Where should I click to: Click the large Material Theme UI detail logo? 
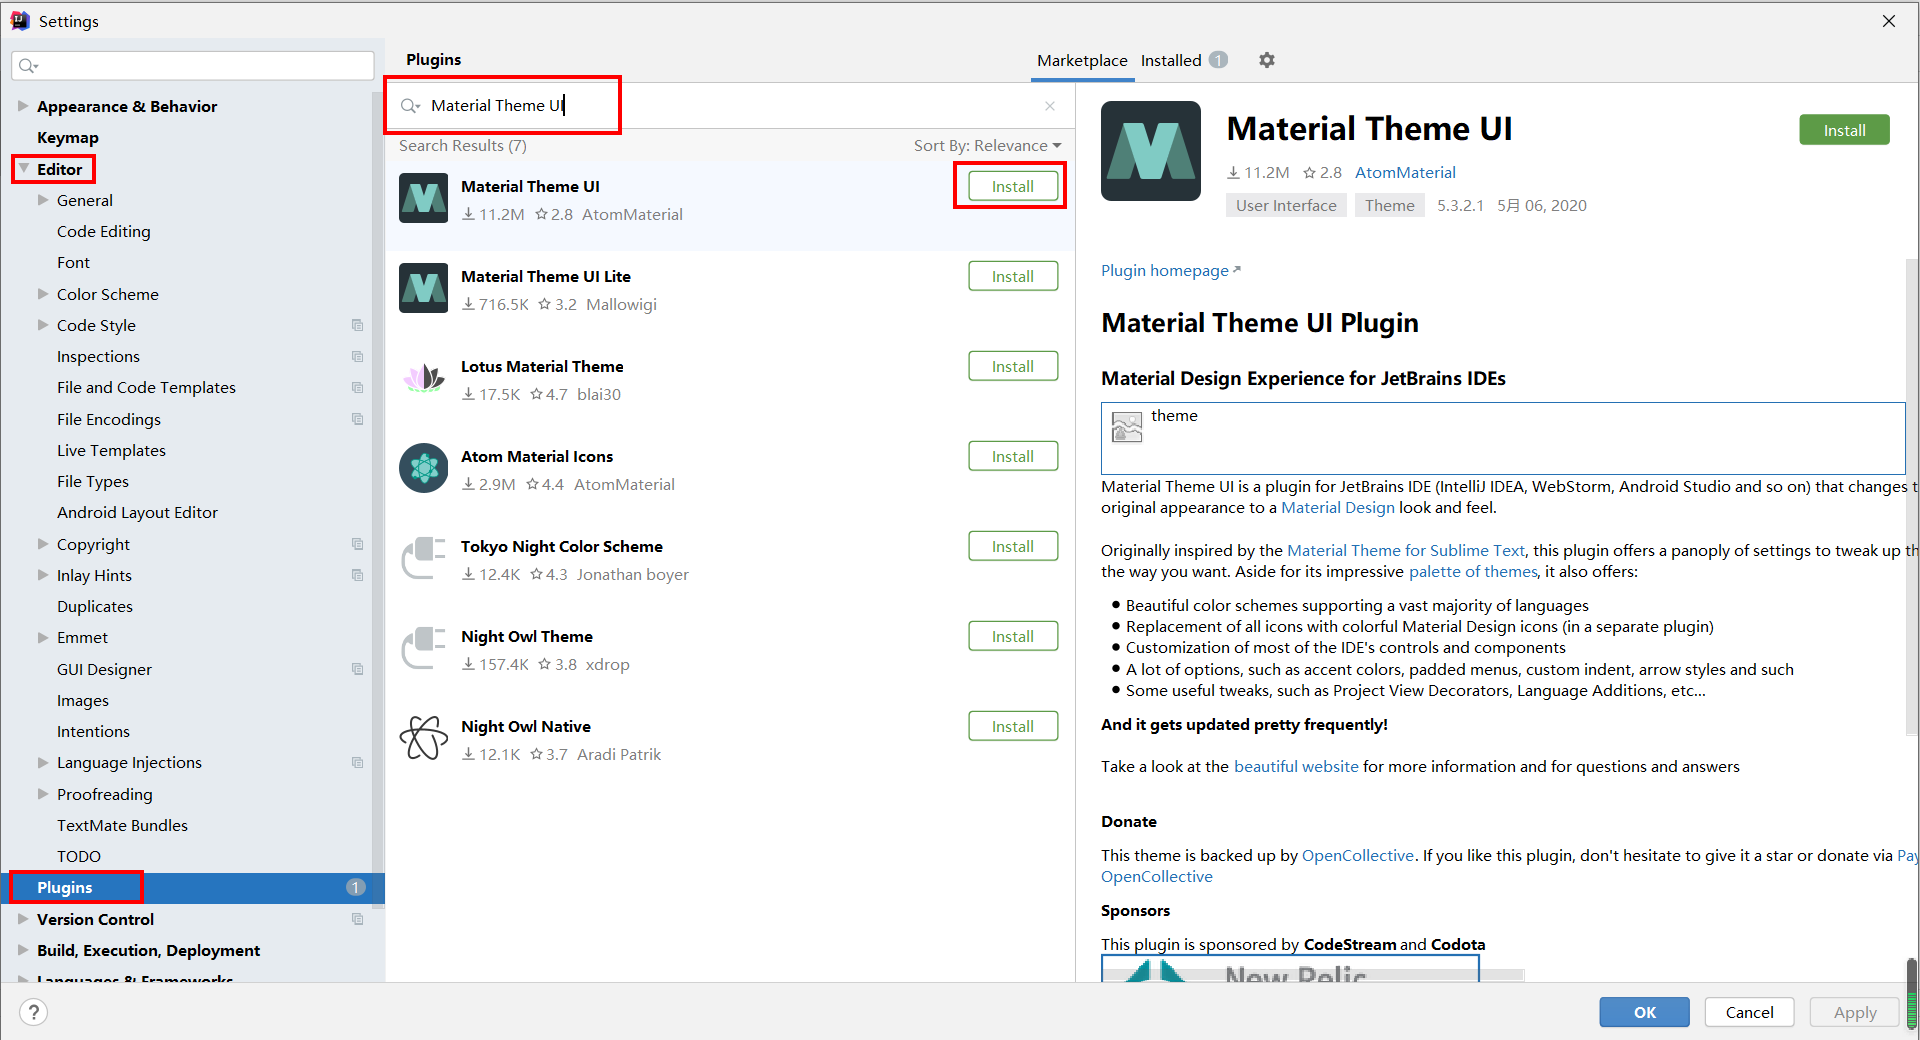point(1151,151)
